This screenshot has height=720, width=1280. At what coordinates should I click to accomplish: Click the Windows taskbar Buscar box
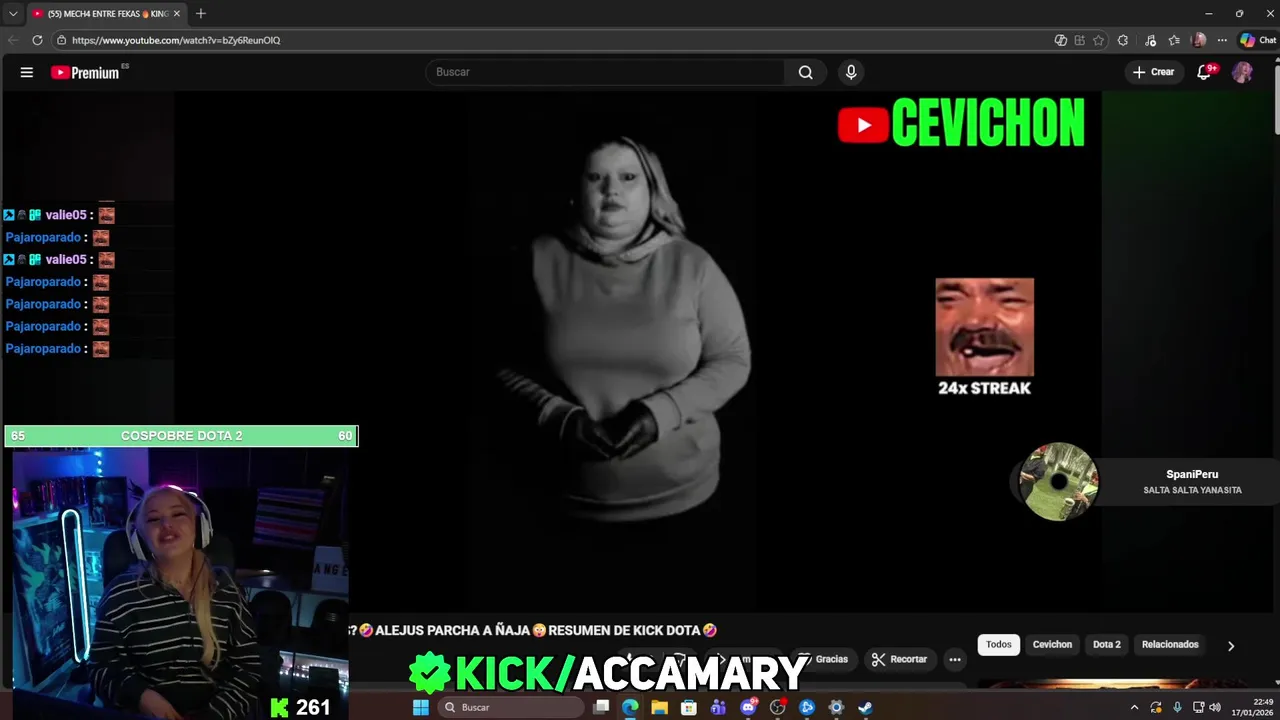tap(510, 707)
